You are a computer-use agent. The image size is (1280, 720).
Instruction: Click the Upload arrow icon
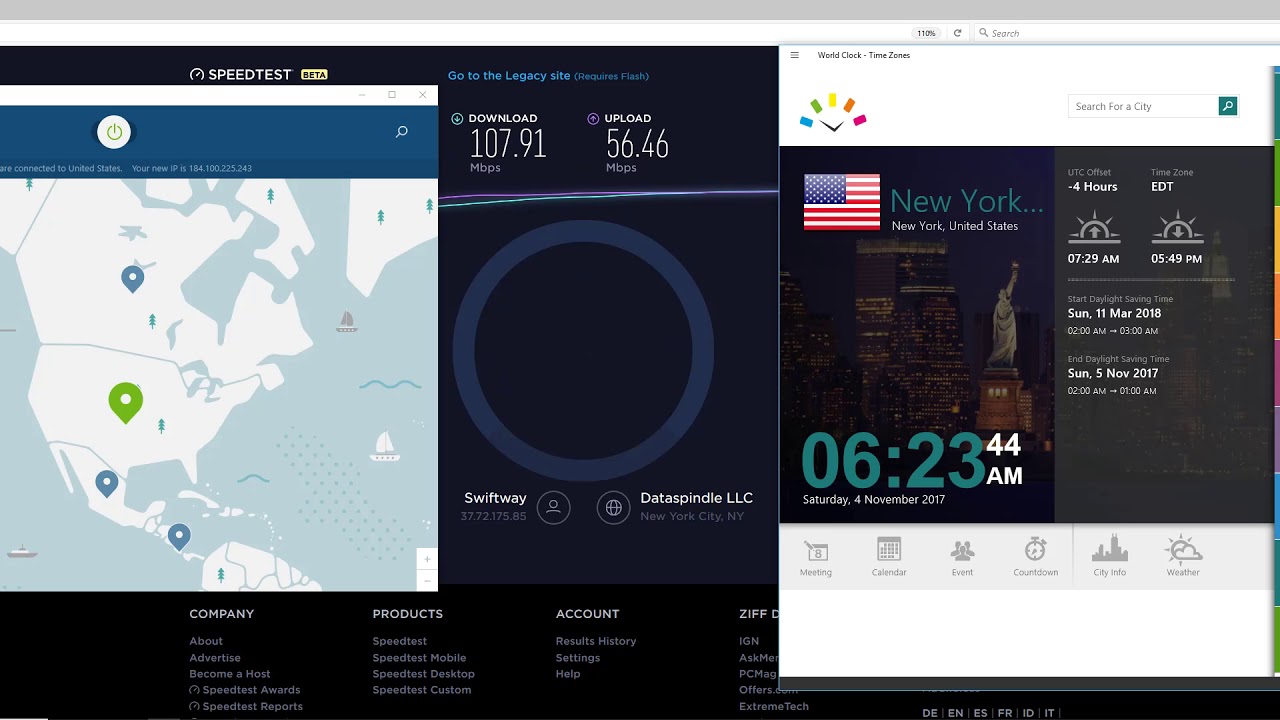593,118
